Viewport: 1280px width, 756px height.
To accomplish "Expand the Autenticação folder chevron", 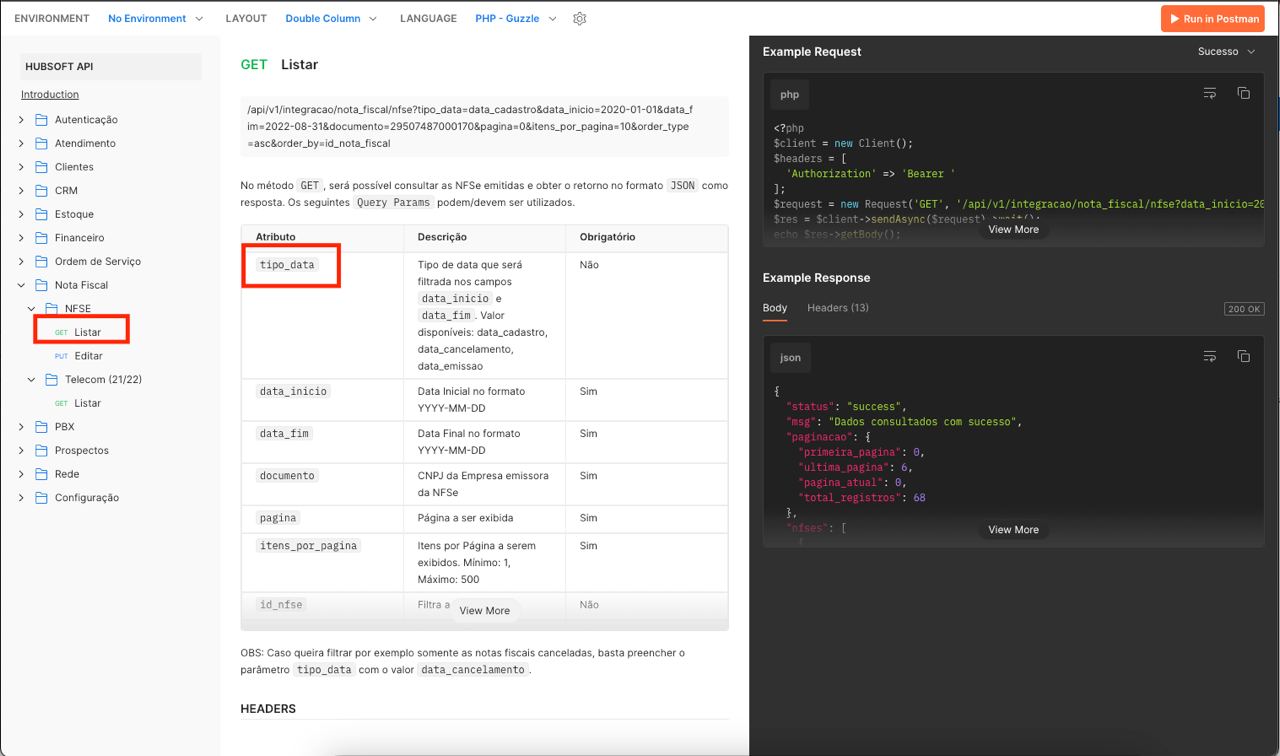I will (x=21, y=120).
